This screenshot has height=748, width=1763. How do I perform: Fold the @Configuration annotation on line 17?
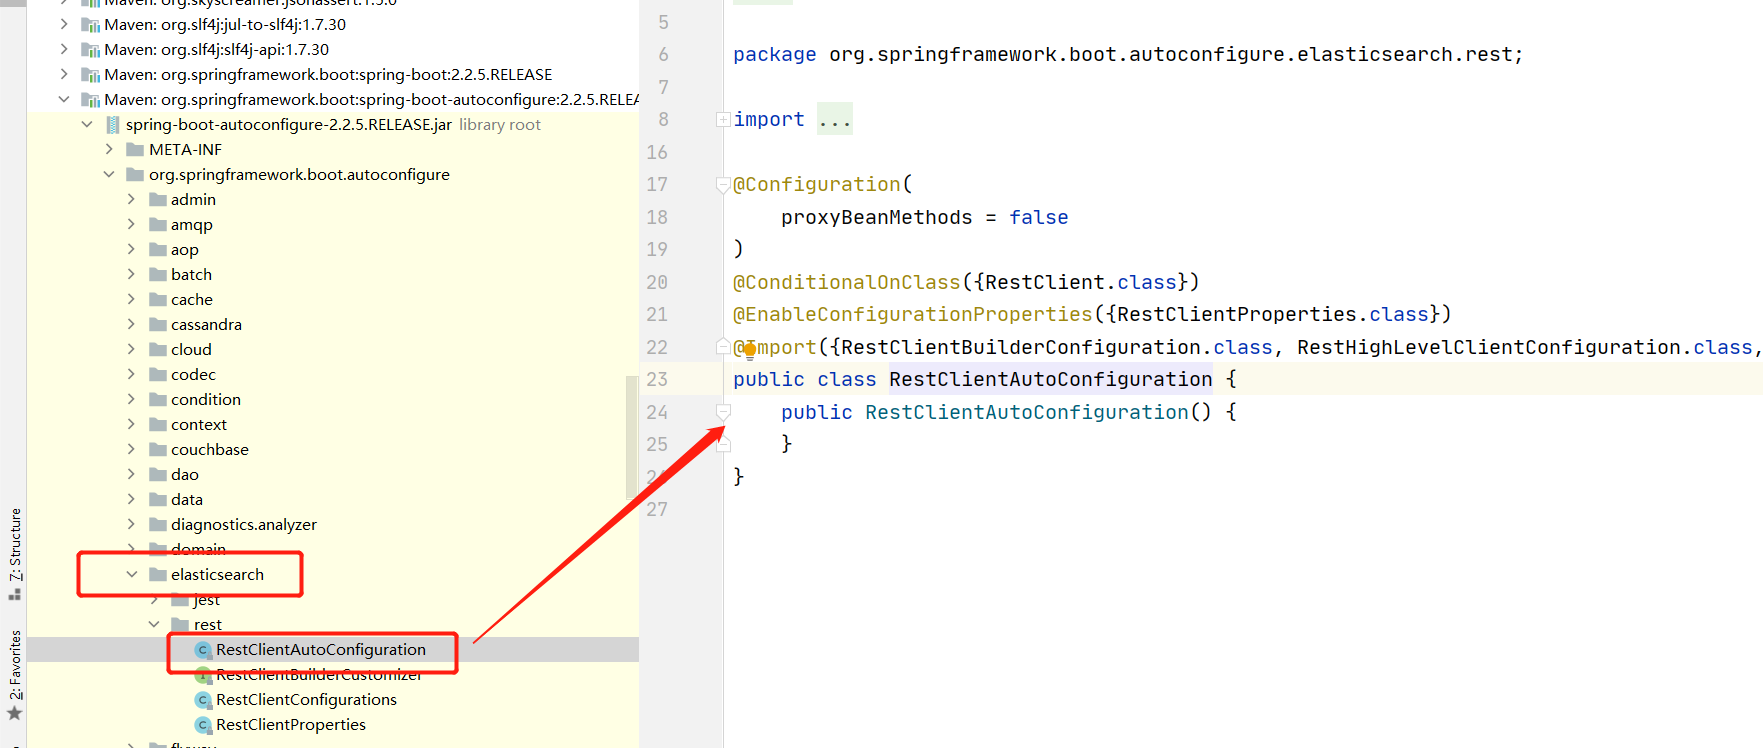tap(723, 185)
